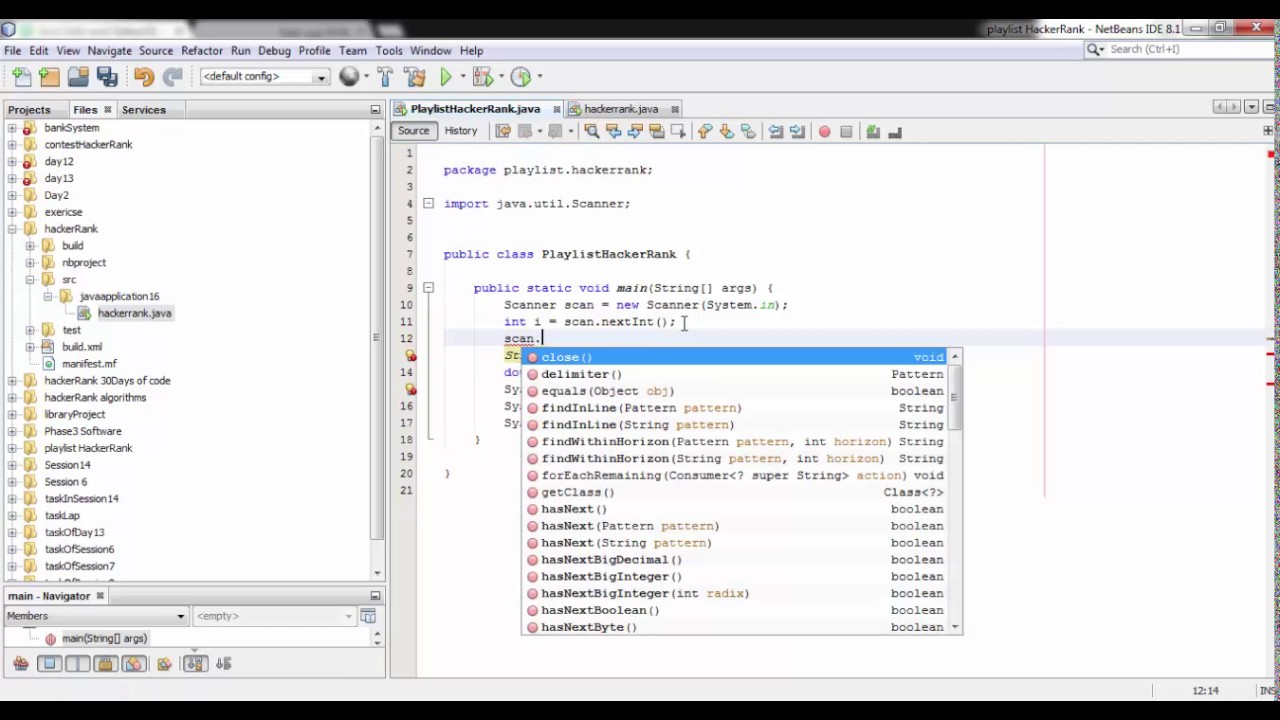The width and height of the screenshot is (1280, 720).
Task: Click the globe browser icon
Action: (349, 76)
